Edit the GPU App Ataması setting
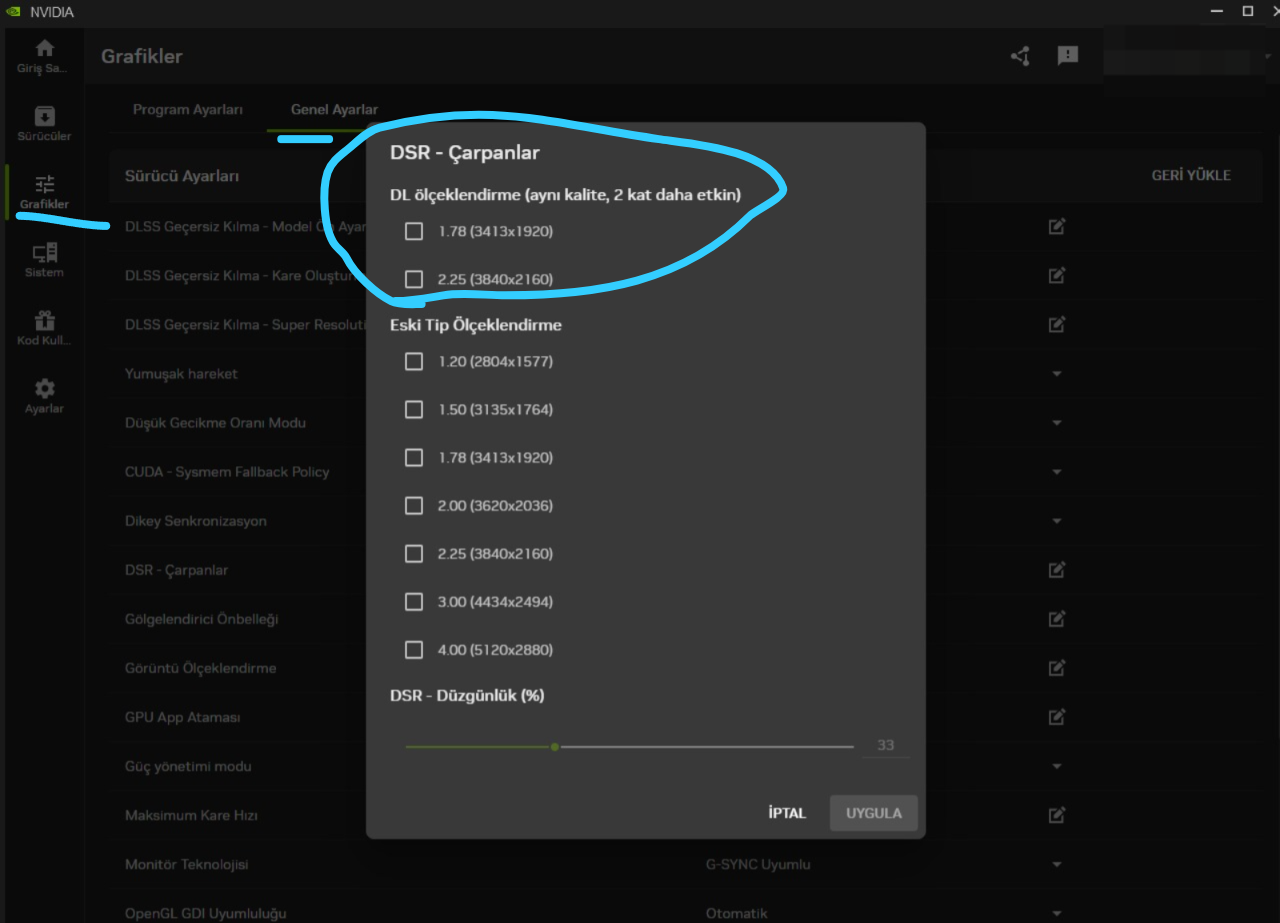 click(1057, 717)
